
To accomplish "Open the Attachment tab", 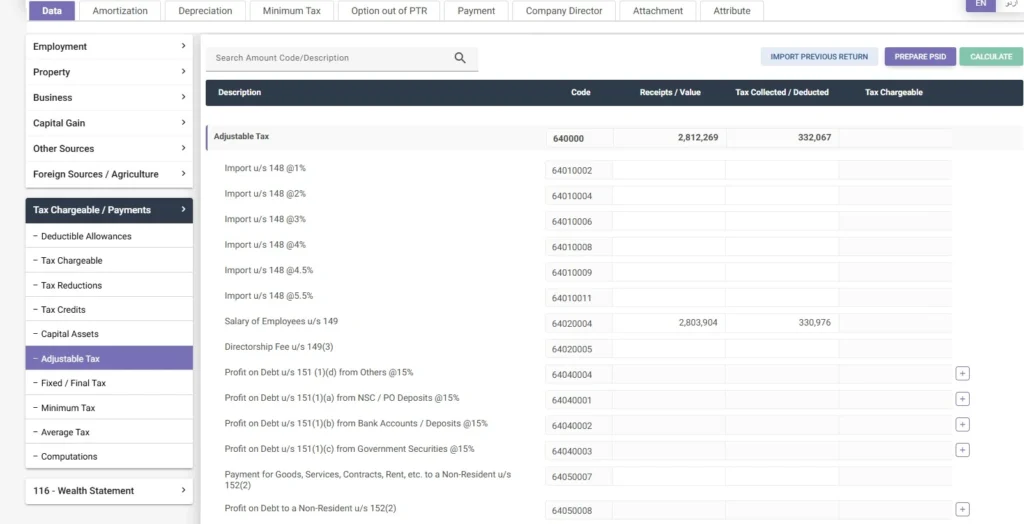I will click(x=658, y=10).
